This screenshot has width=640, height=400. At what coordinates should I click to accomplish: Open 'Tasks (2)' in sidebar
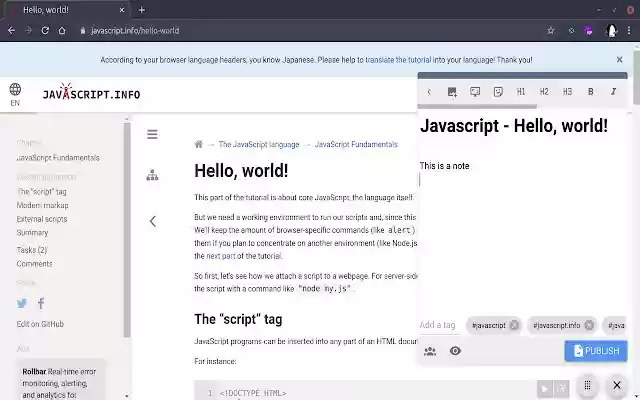pos(32,250)
